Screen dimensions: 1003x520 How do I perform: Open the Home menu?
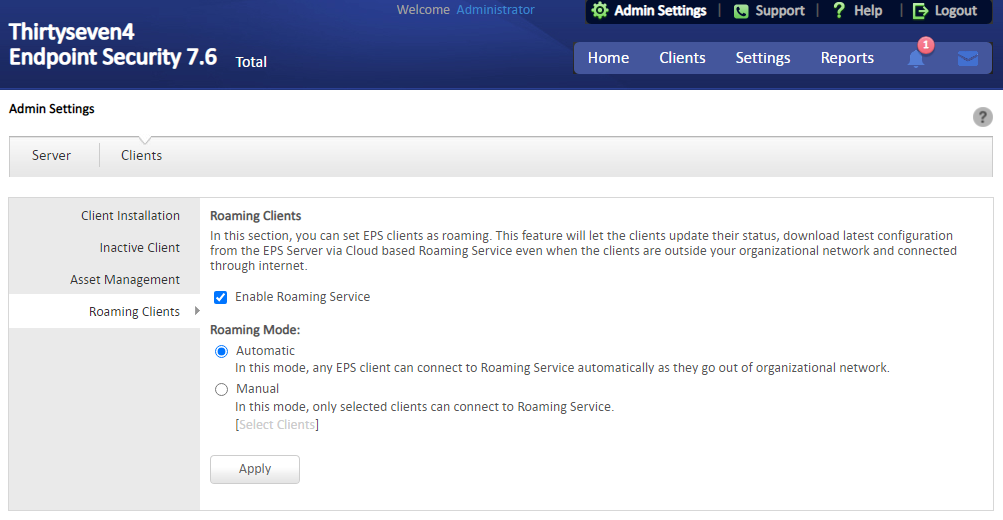pyautogui.click(x=608, y=58)
